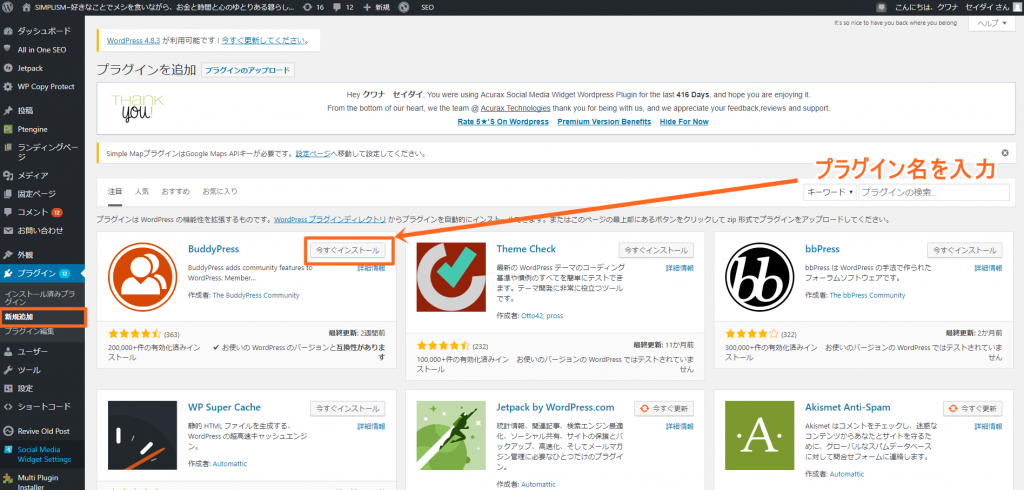Click the ショートコード code icon
The width and height of the screenshot is (1024, 490).
coord(8,406)
